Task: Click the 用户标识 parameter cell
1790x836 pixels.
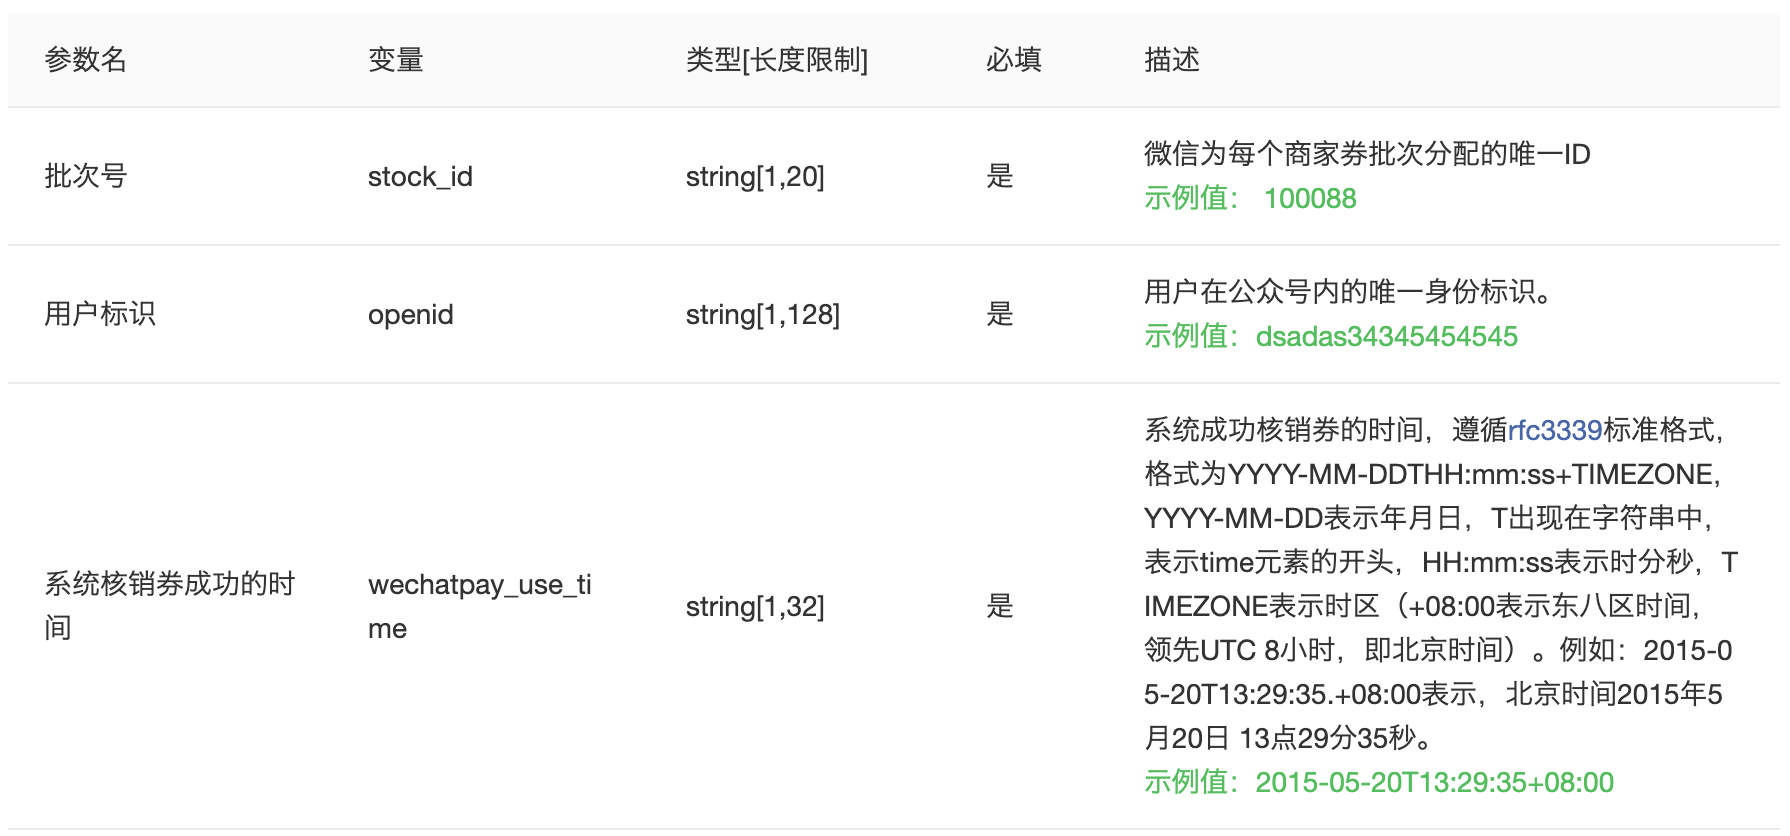Action: [100, 314]
